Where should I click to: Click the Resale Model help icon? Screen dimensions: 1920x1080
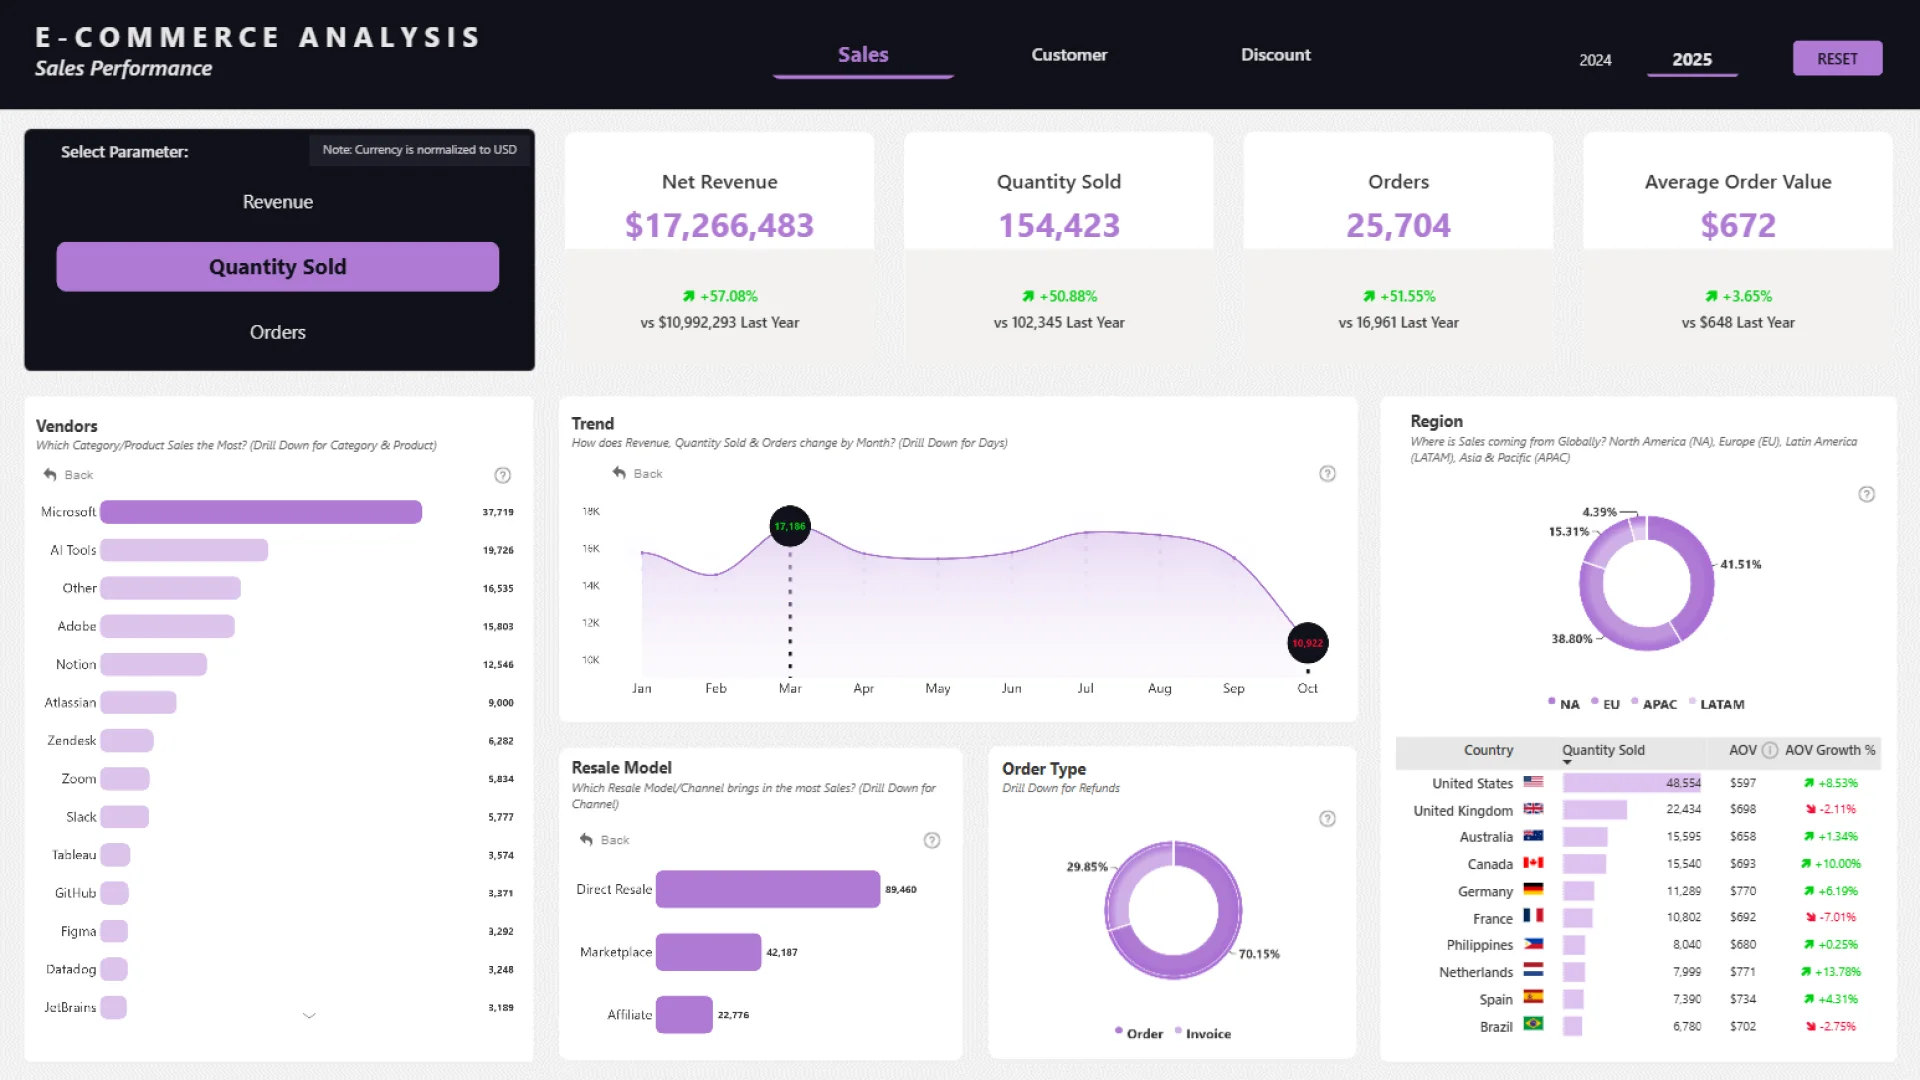(x=931, y=840)
